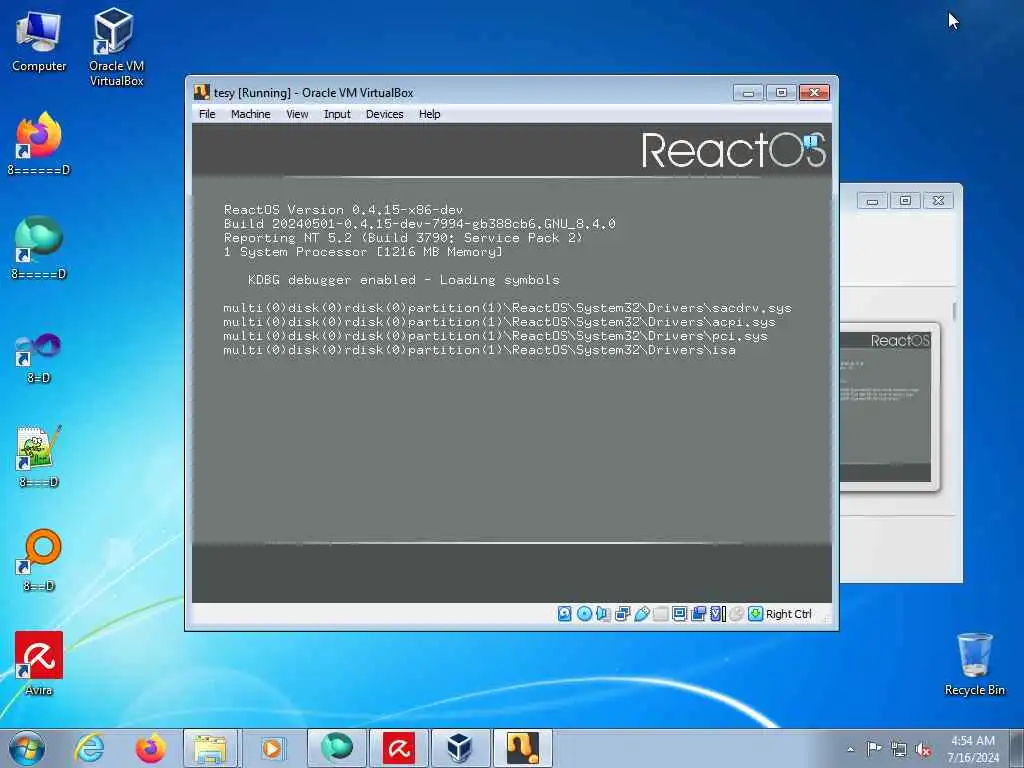Open the Windows Start menu
The image size is (1024, 768).
tap(27, 748)
